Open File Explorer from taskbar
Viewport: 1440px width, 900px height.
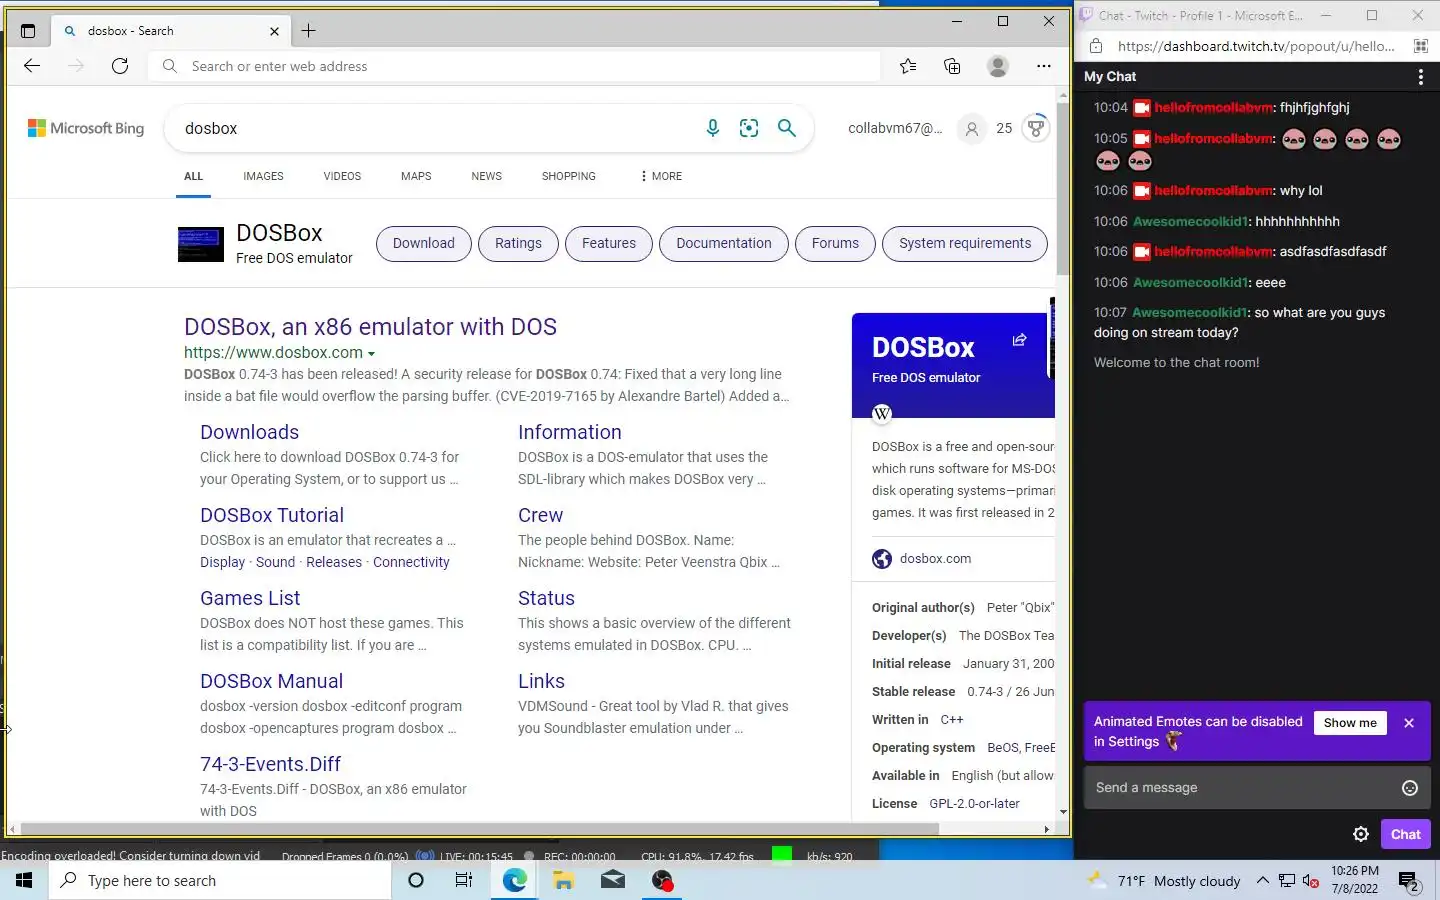[x=563, y=880]
